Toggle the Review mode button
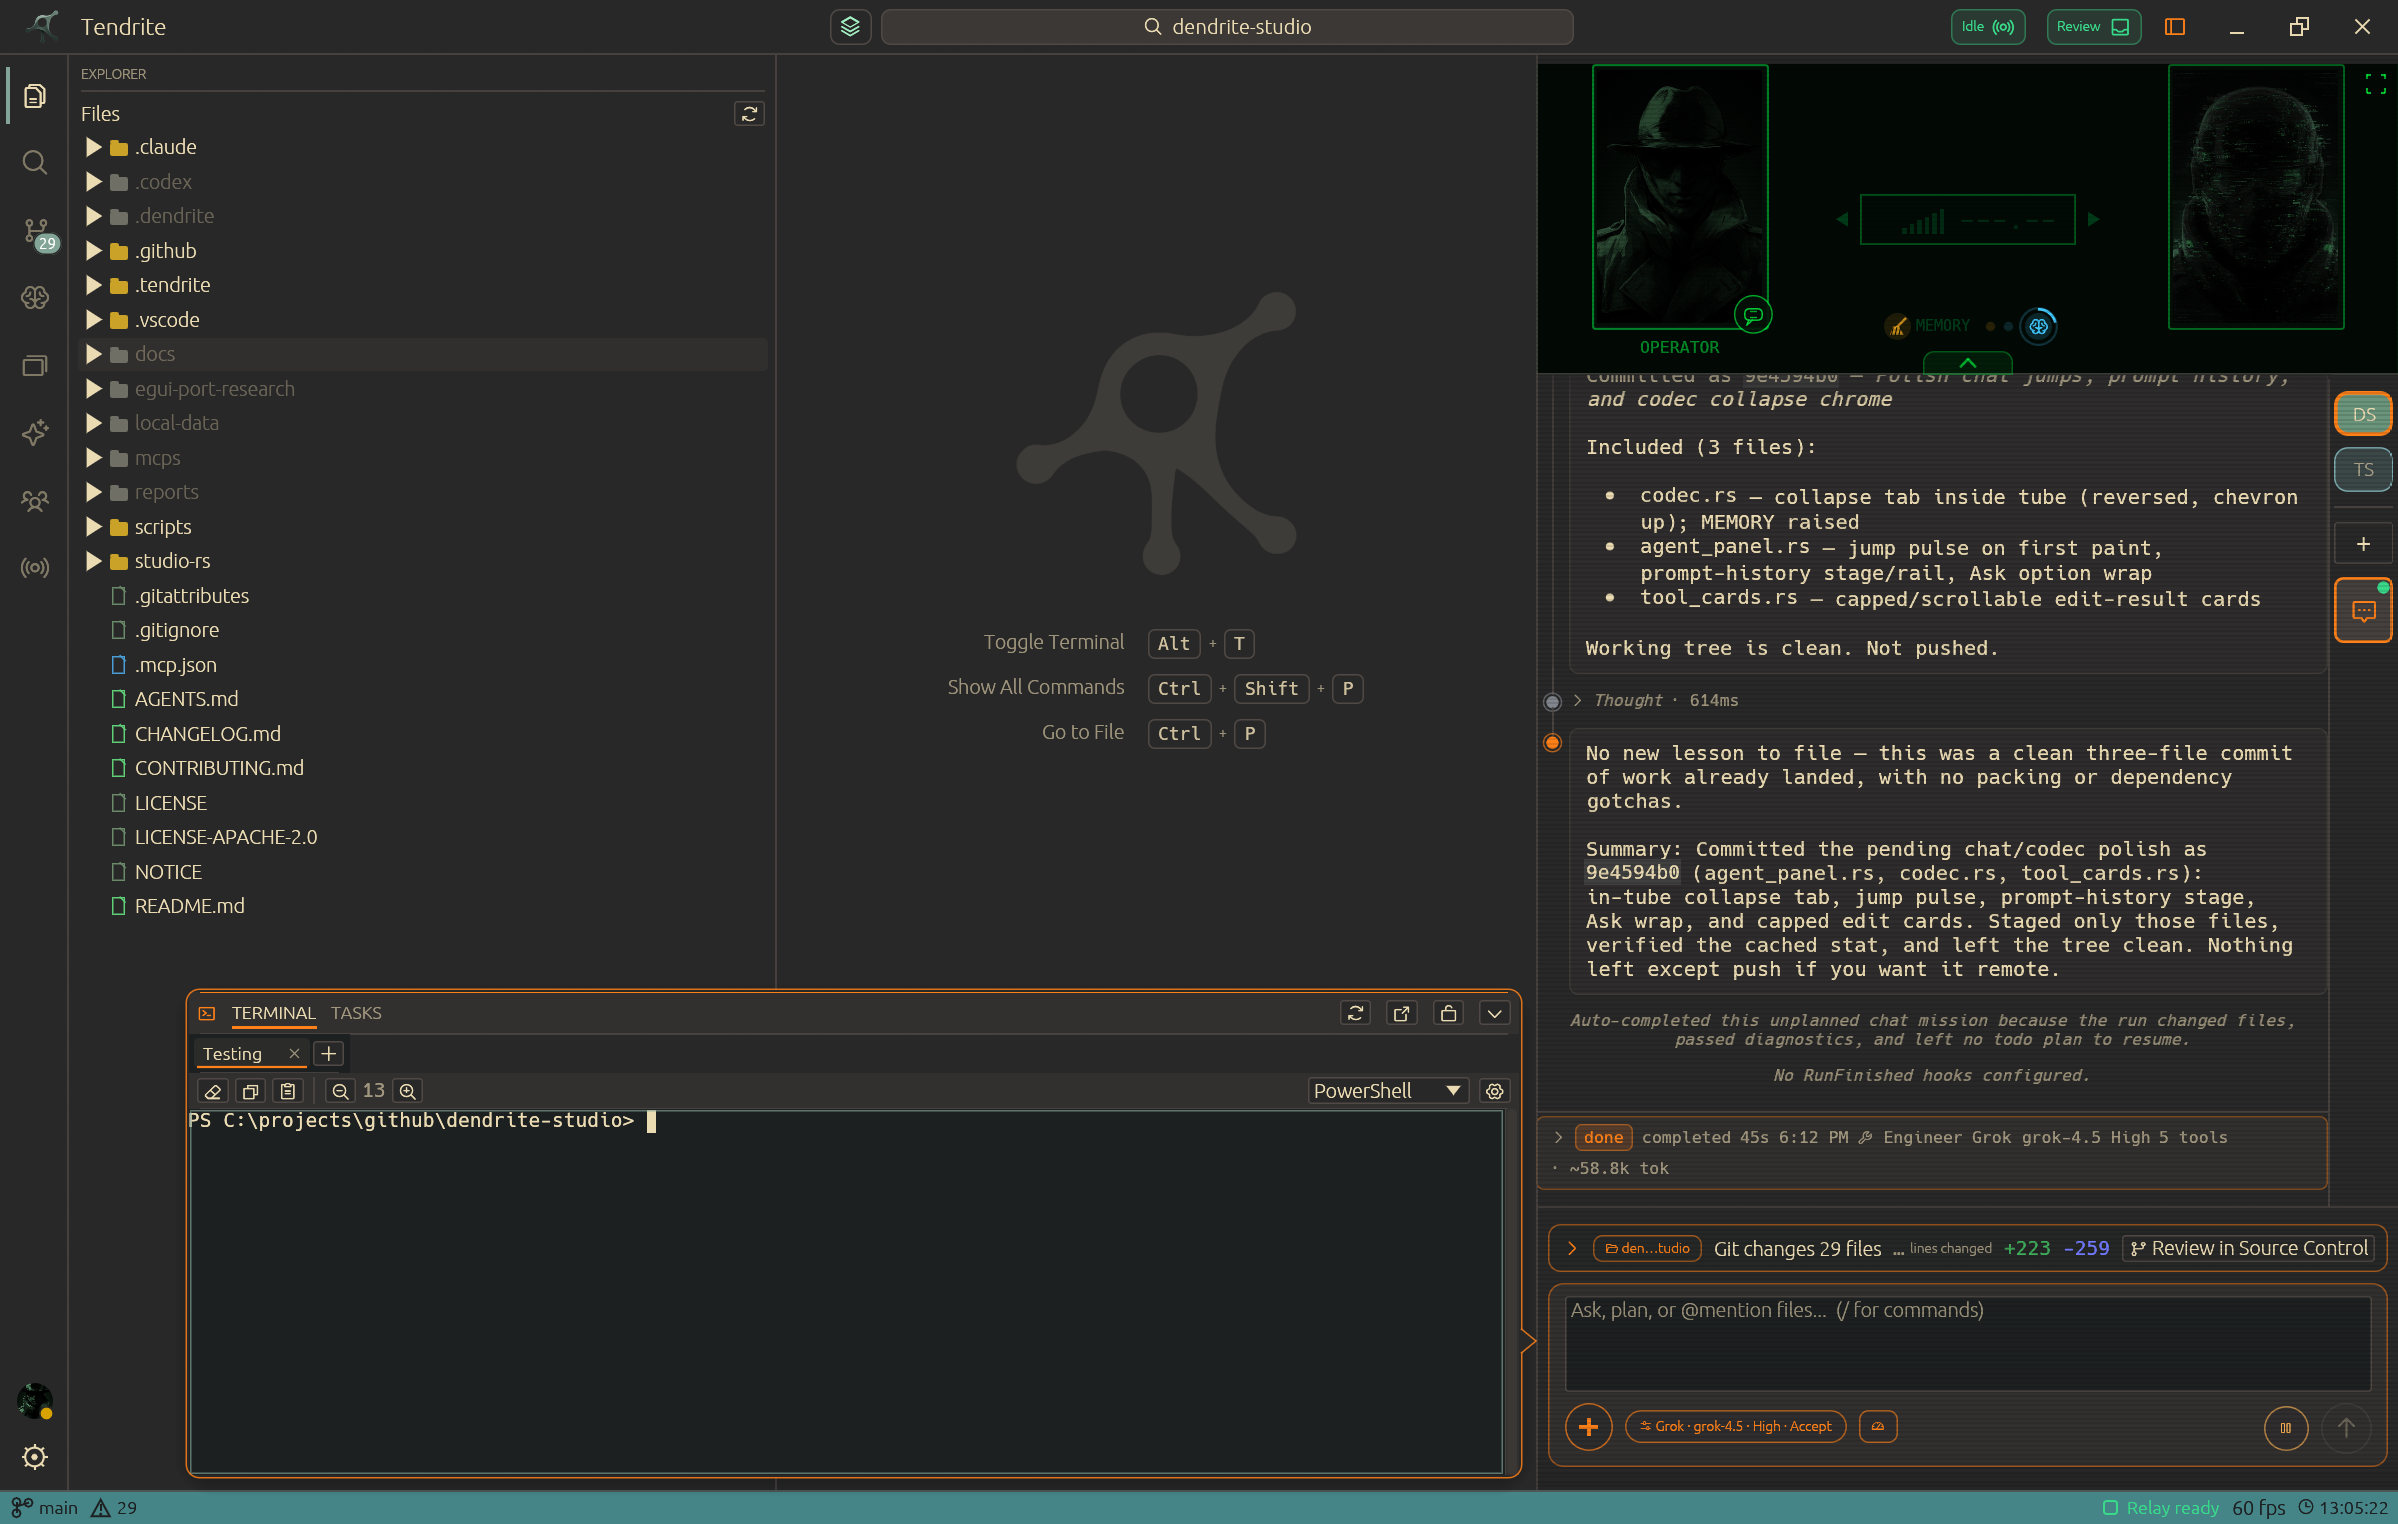 (2093, 27)
